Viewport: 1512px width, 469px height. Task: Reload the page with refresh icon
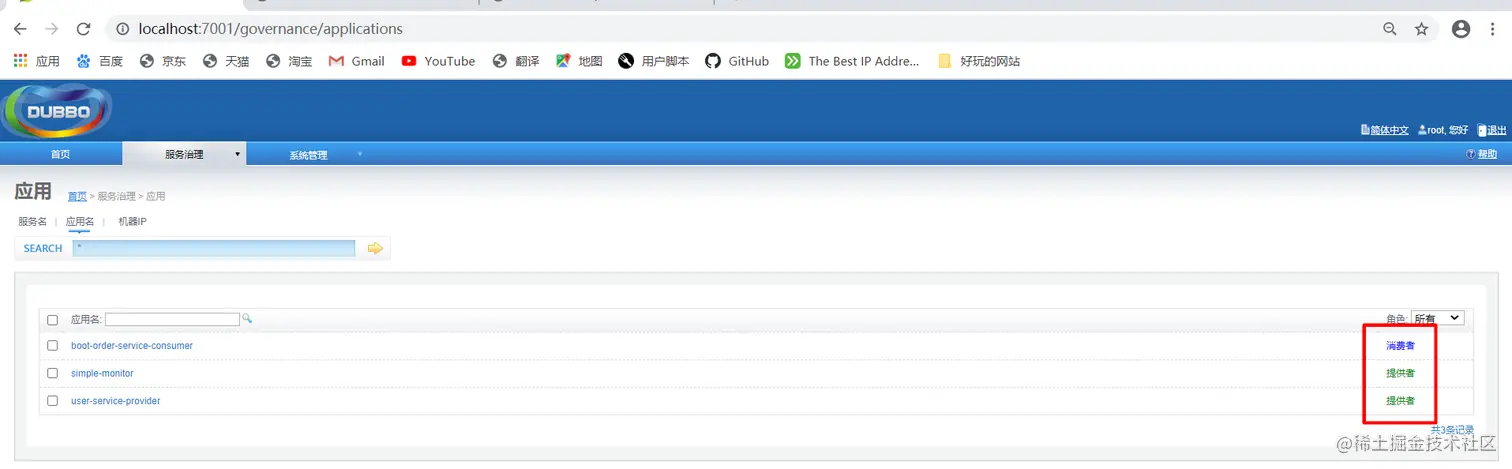point(83,29)
